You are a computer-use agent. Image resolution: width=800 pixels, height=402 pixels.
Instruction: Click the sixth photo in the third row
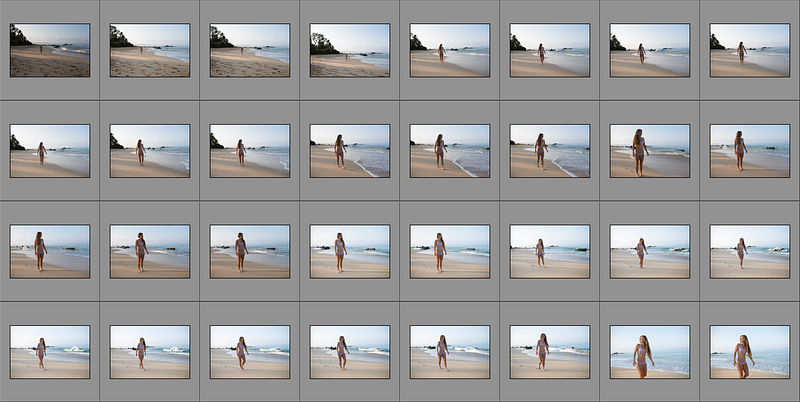[x=550, y=252]
